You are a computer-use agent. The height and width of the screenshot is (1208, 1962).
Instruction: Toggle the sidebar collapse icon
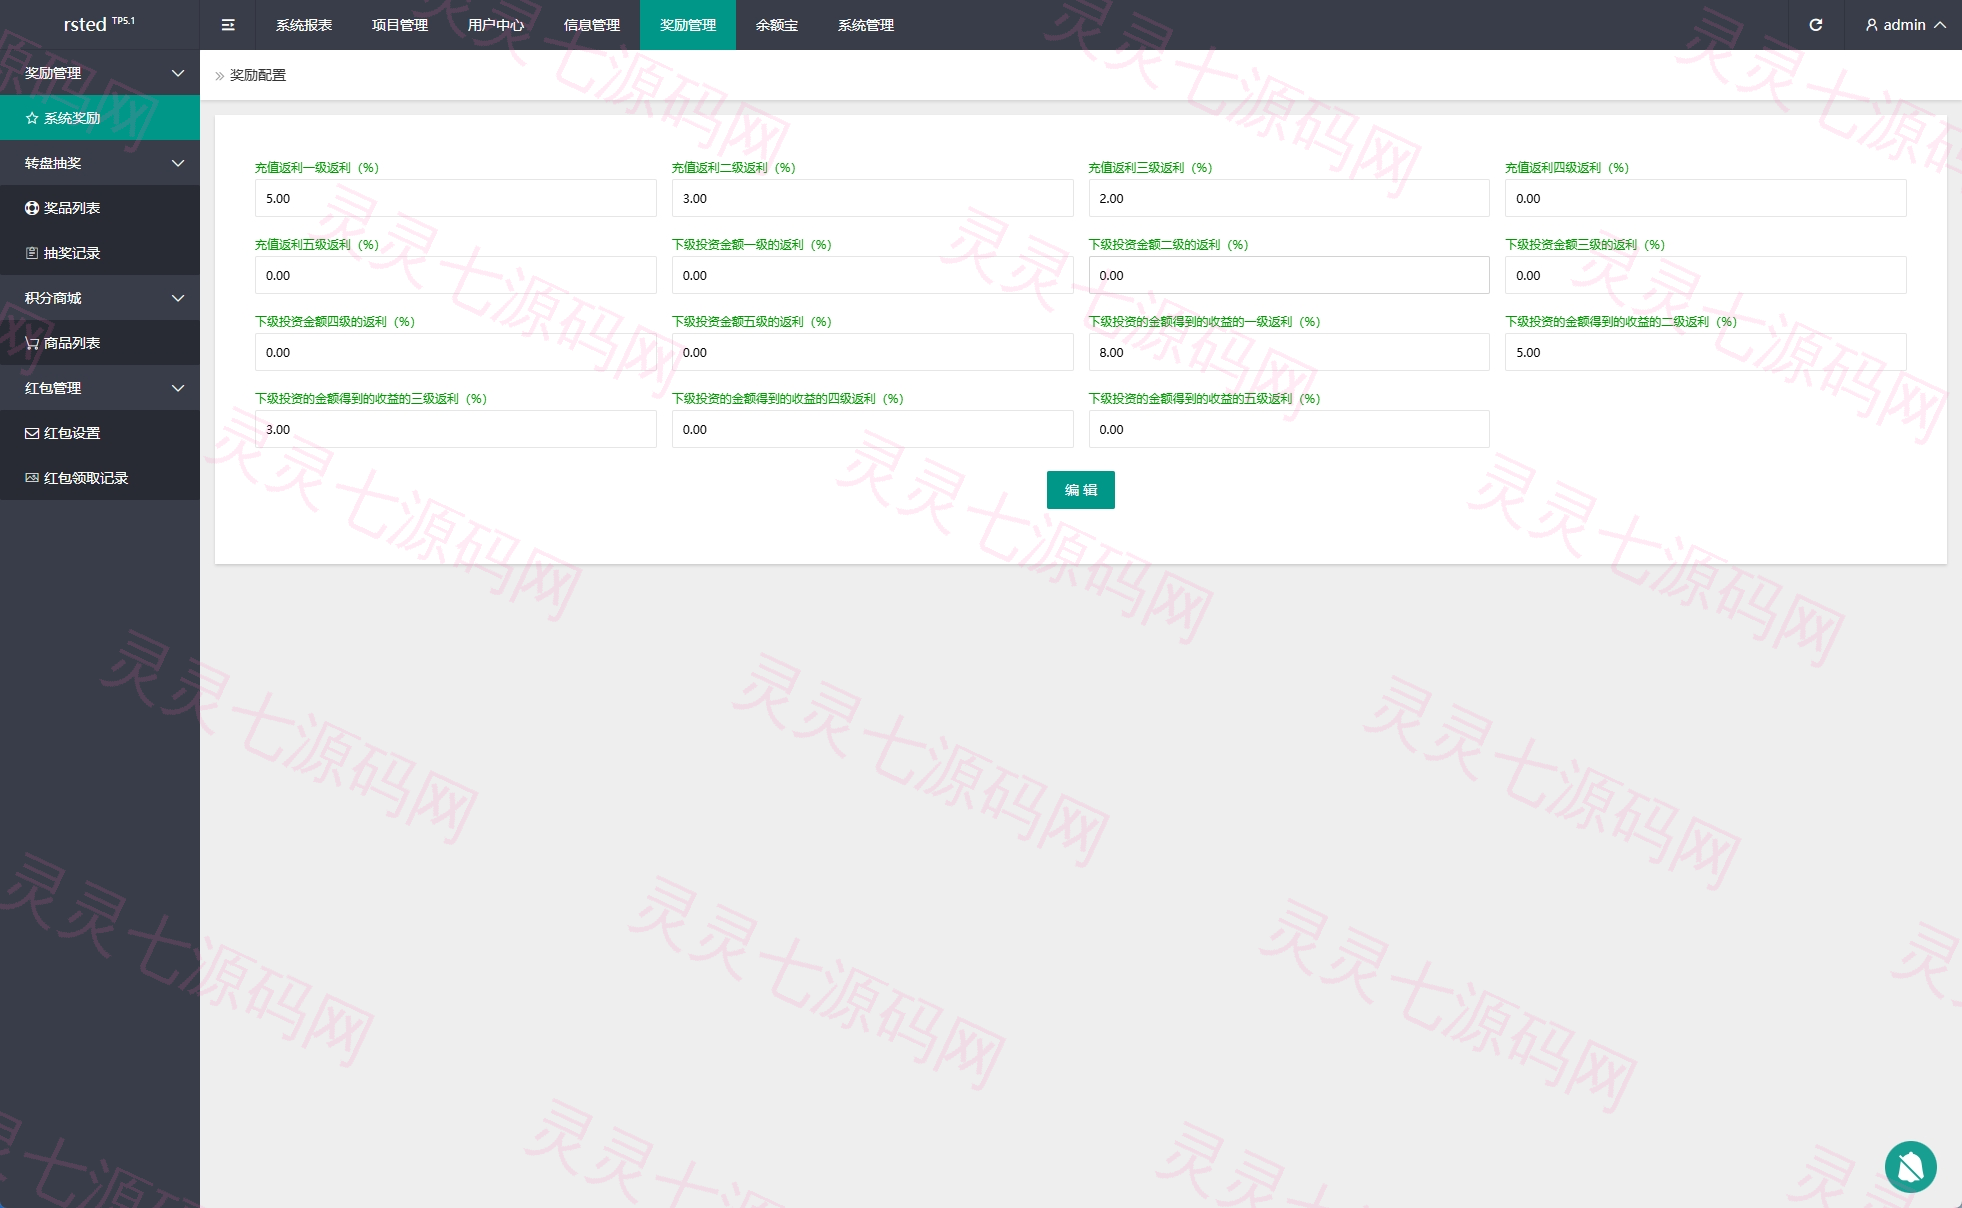(x=228, y=25)
